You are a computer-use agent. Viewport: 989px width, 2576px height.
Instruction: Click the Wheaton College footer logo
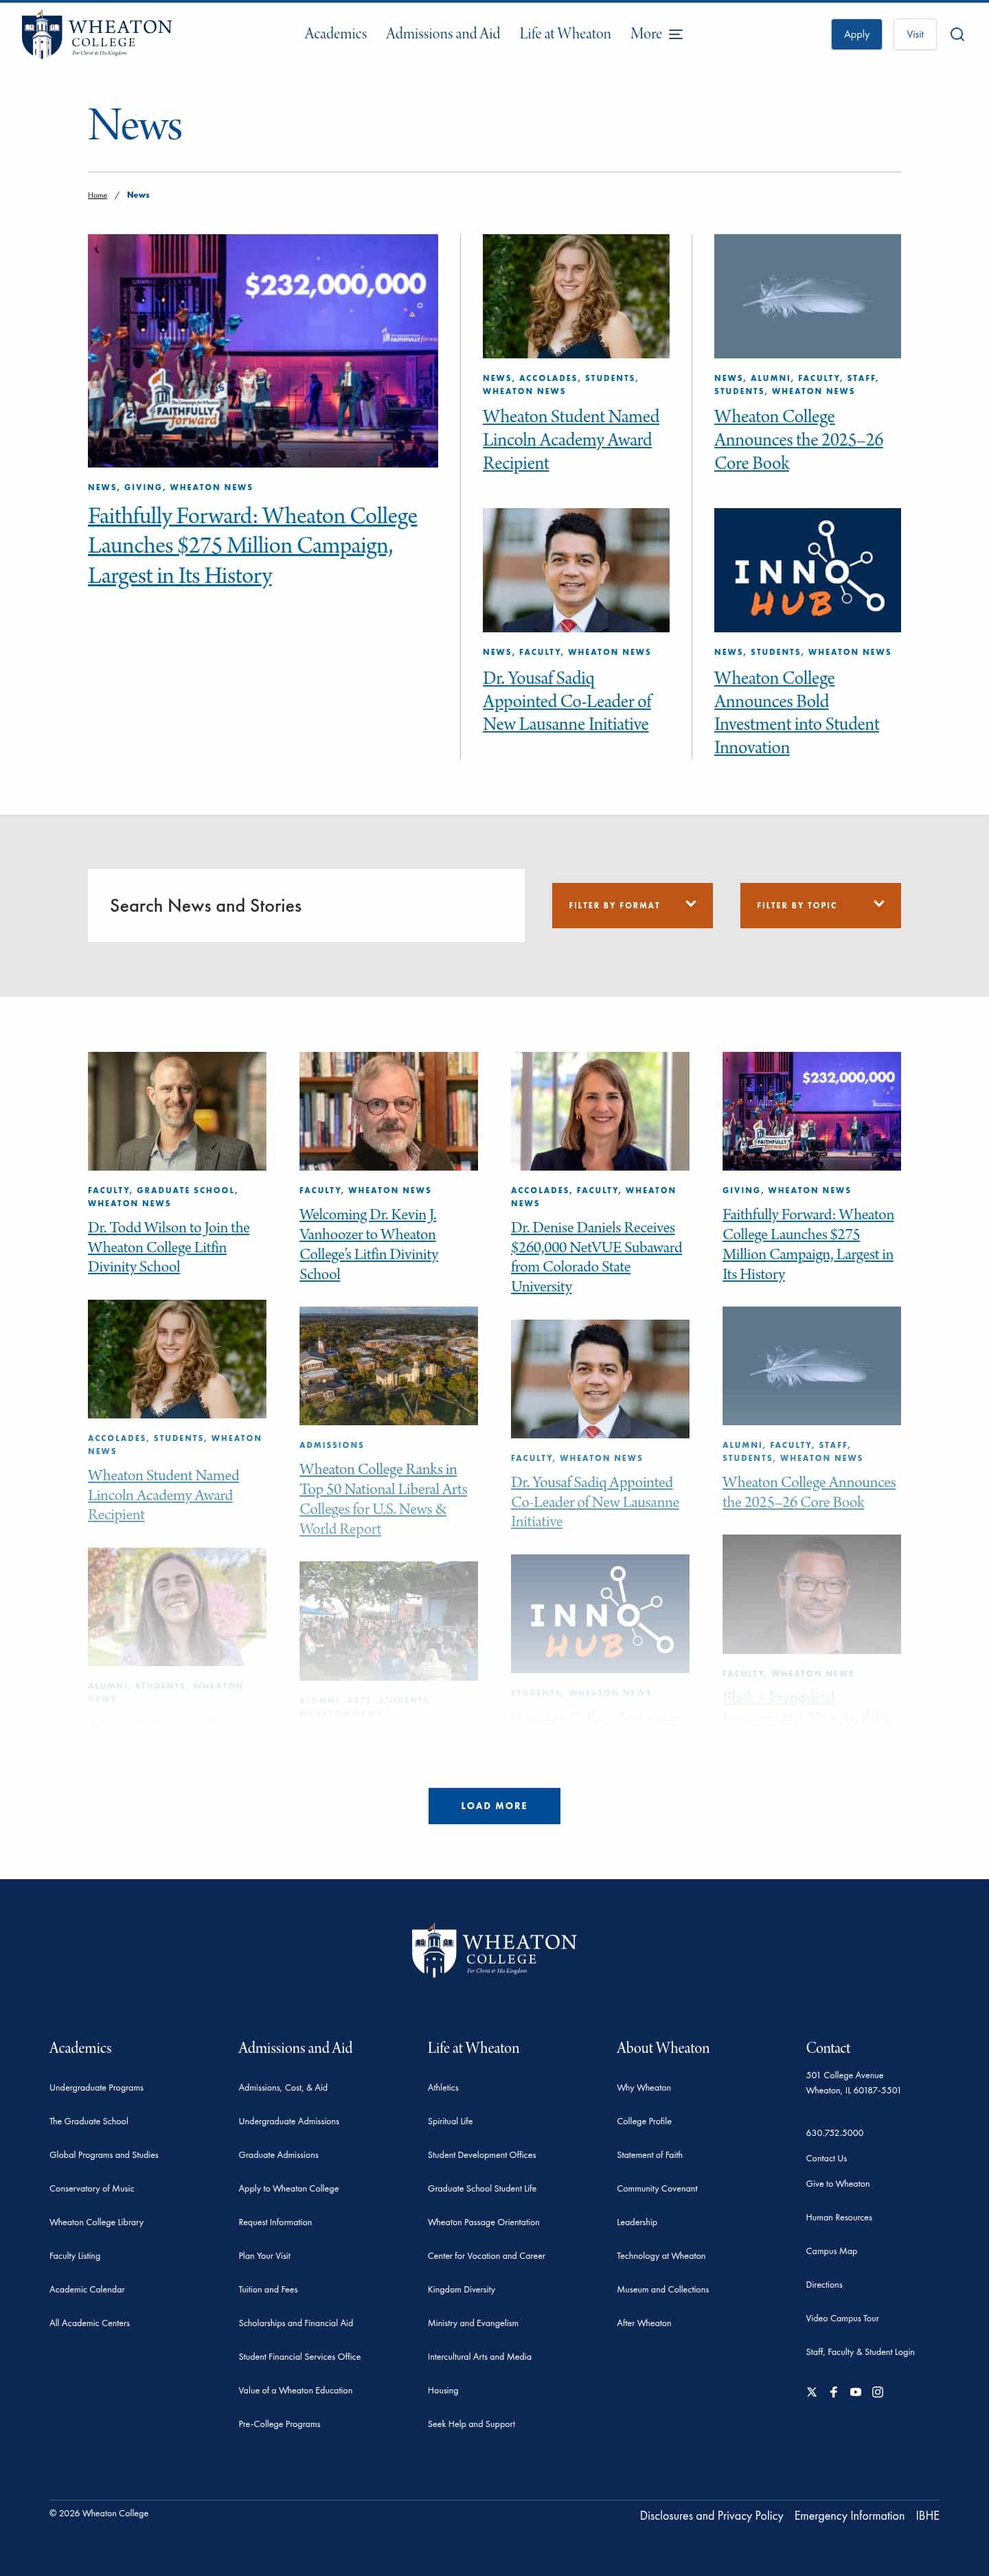click(494, 1950)
